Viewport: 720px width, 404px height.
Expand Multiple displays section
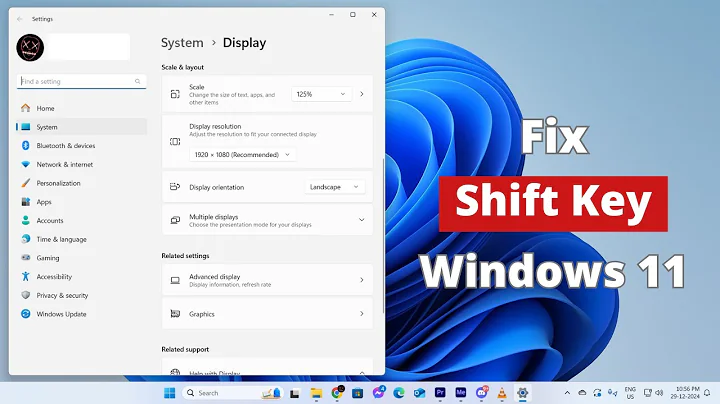267,220
